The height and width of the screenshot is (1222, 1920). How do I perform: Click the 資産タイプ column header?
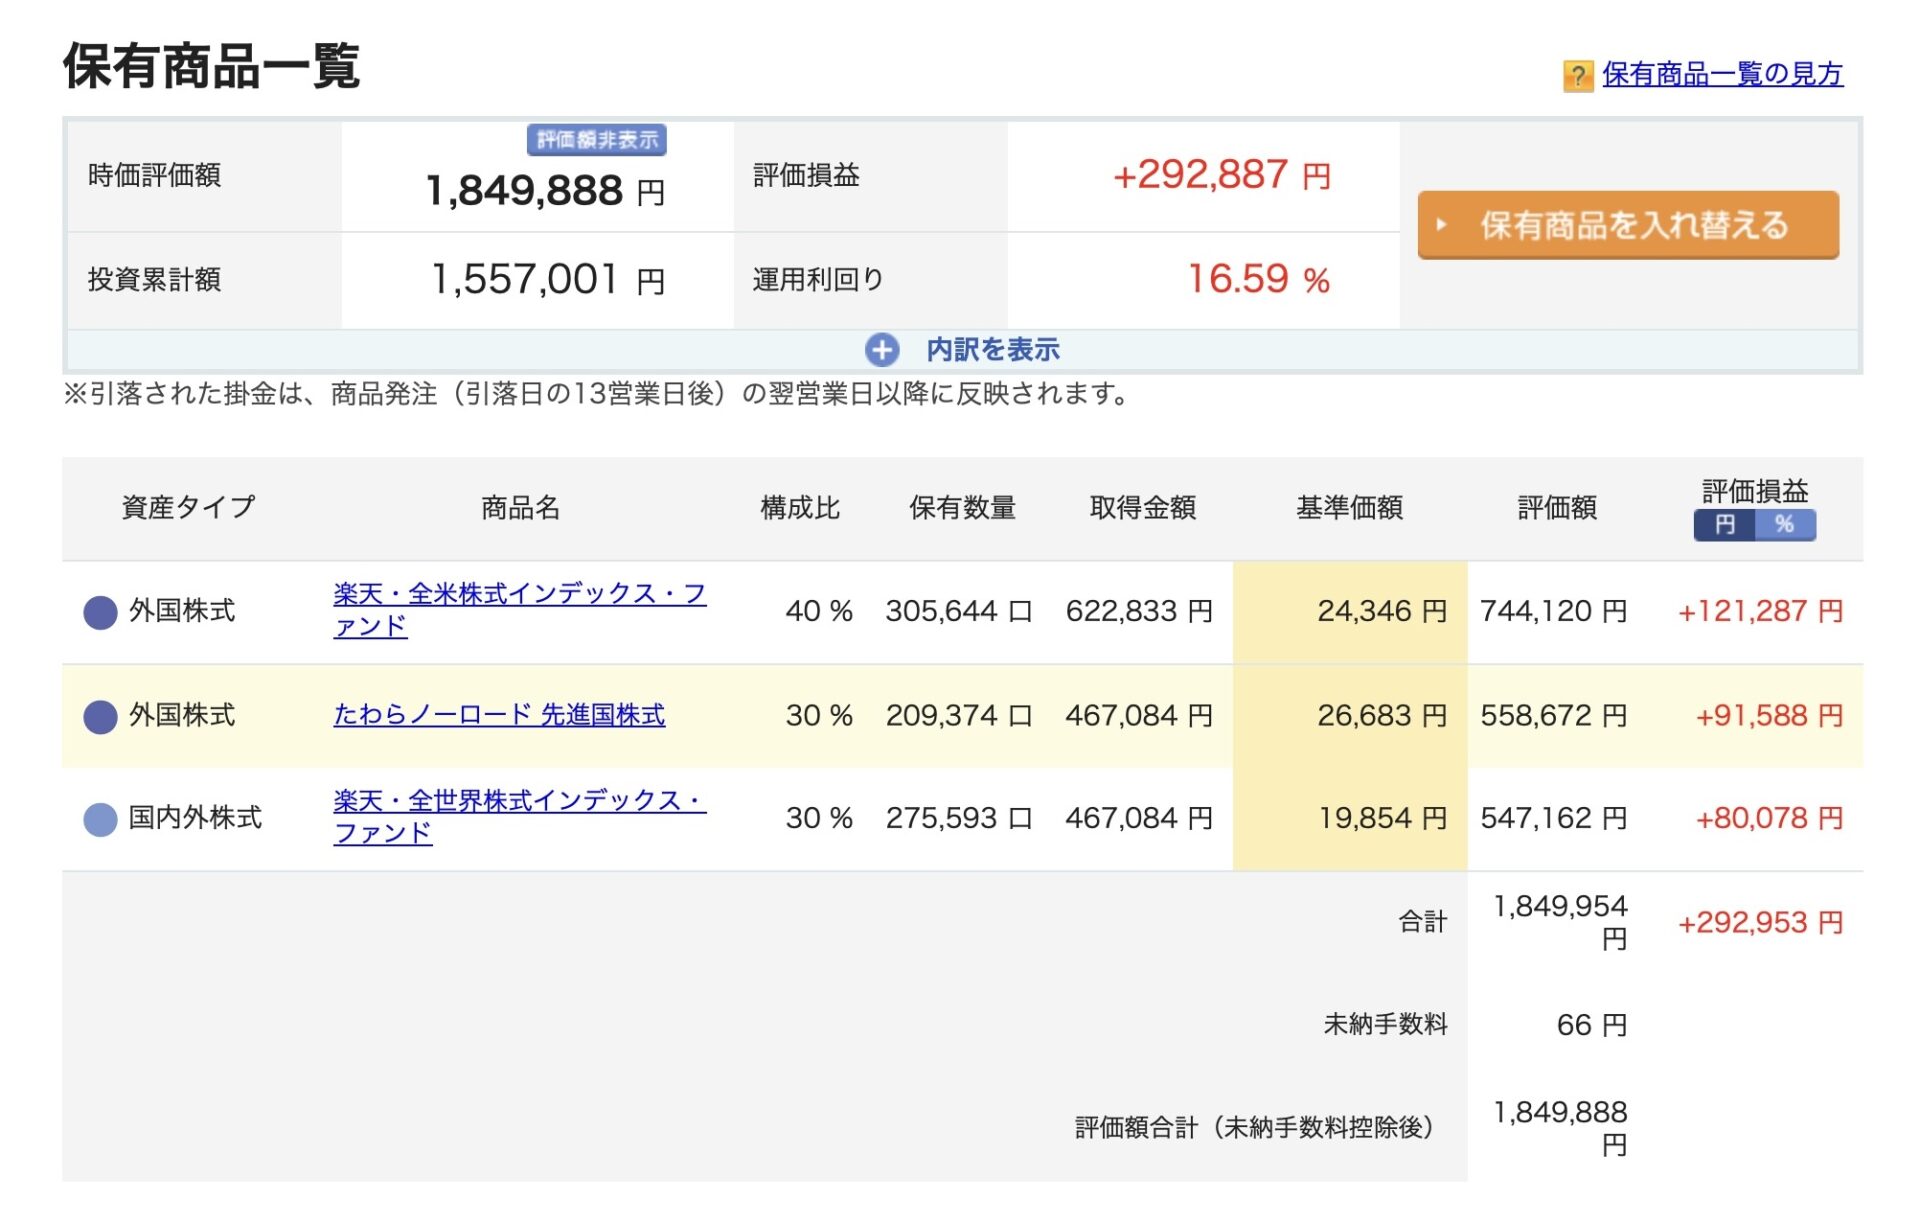pyautogui.click(x=188, y=508)
